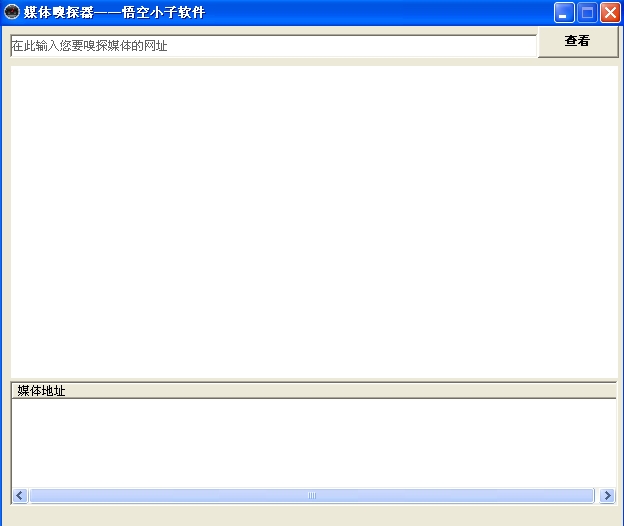Click the splitter between preview pane and media list
Image resolution: width=624 pixels, height=526 pixels.
[314, 379]
